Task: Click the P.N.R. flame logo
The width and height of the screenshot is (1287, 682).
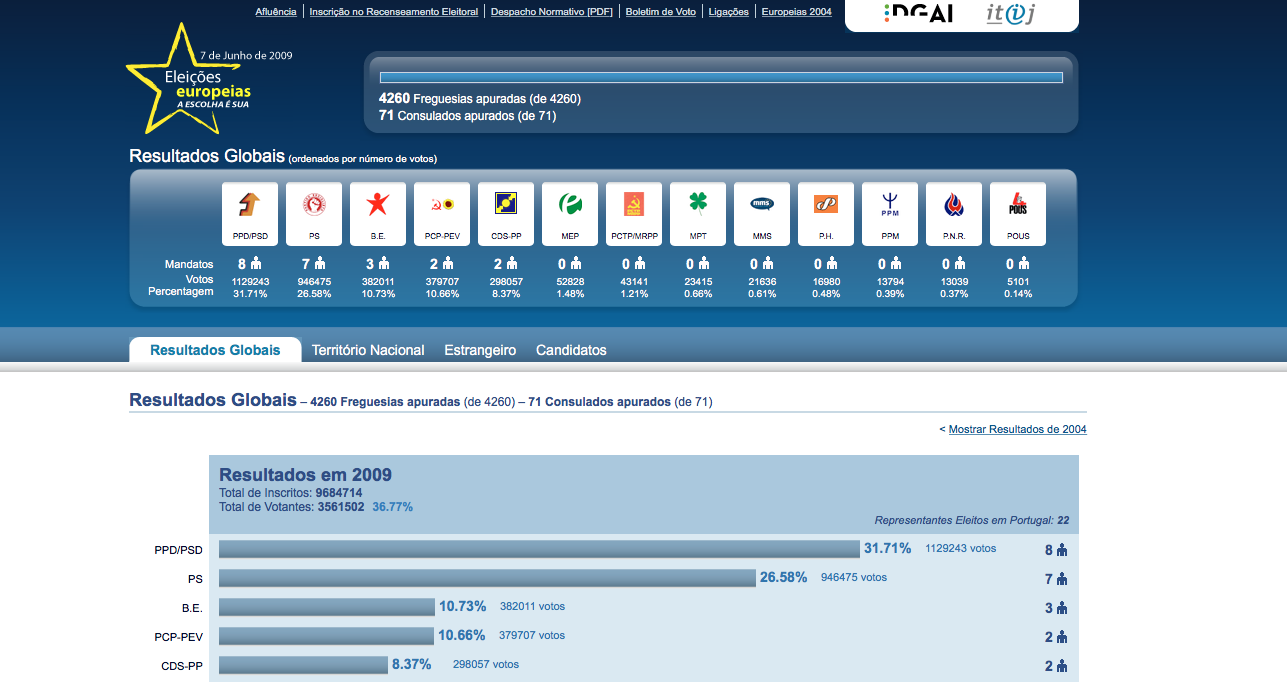Action: tap(953, 205)
